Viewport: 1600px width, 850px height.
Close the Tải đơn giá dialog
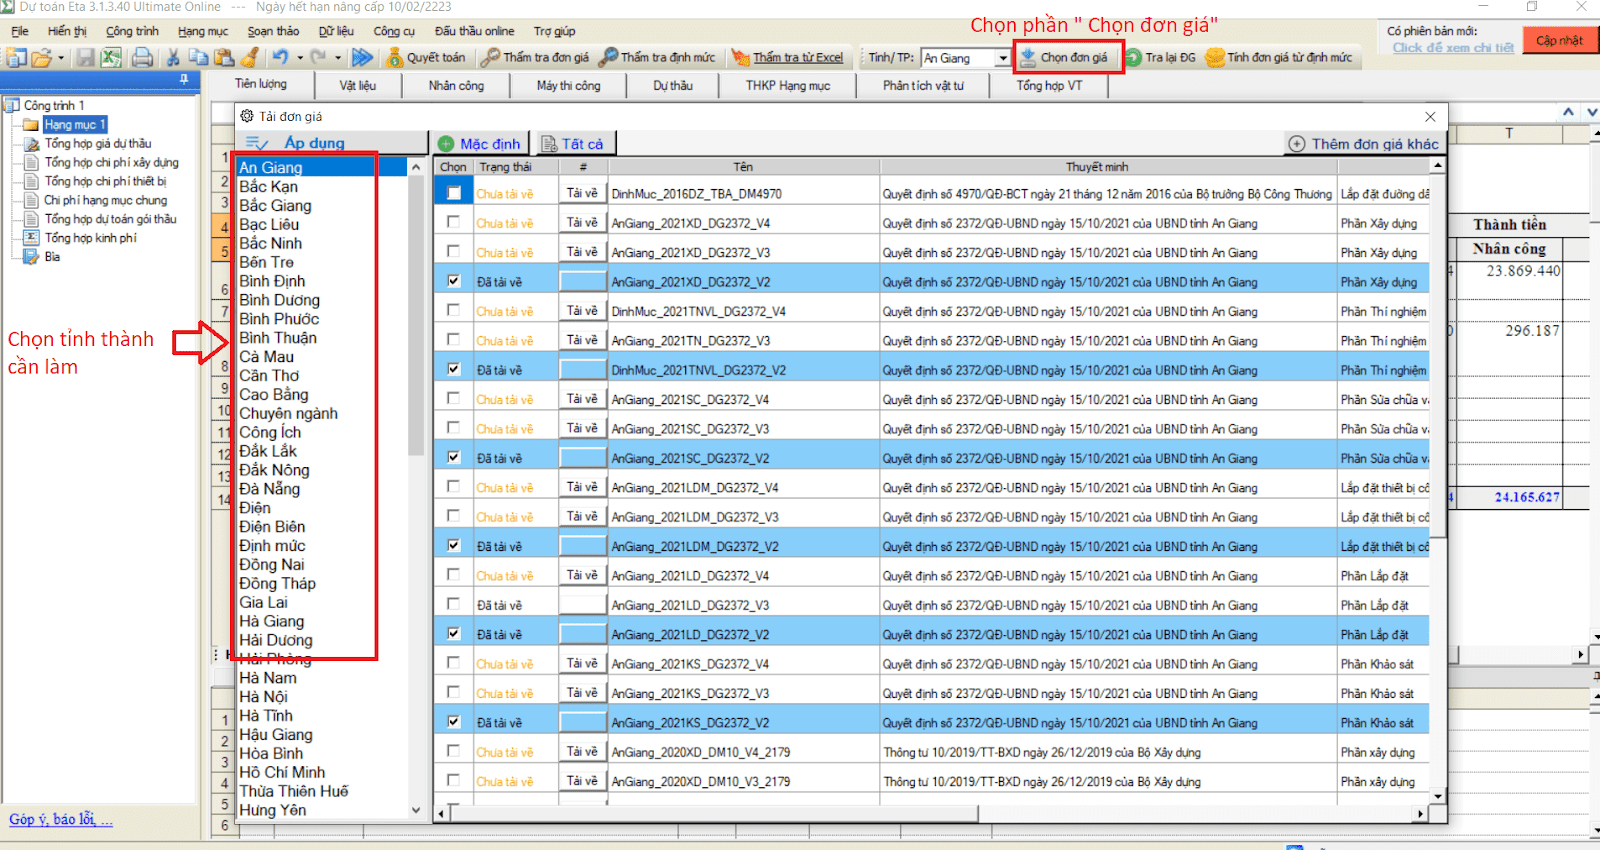(1430, 117)
